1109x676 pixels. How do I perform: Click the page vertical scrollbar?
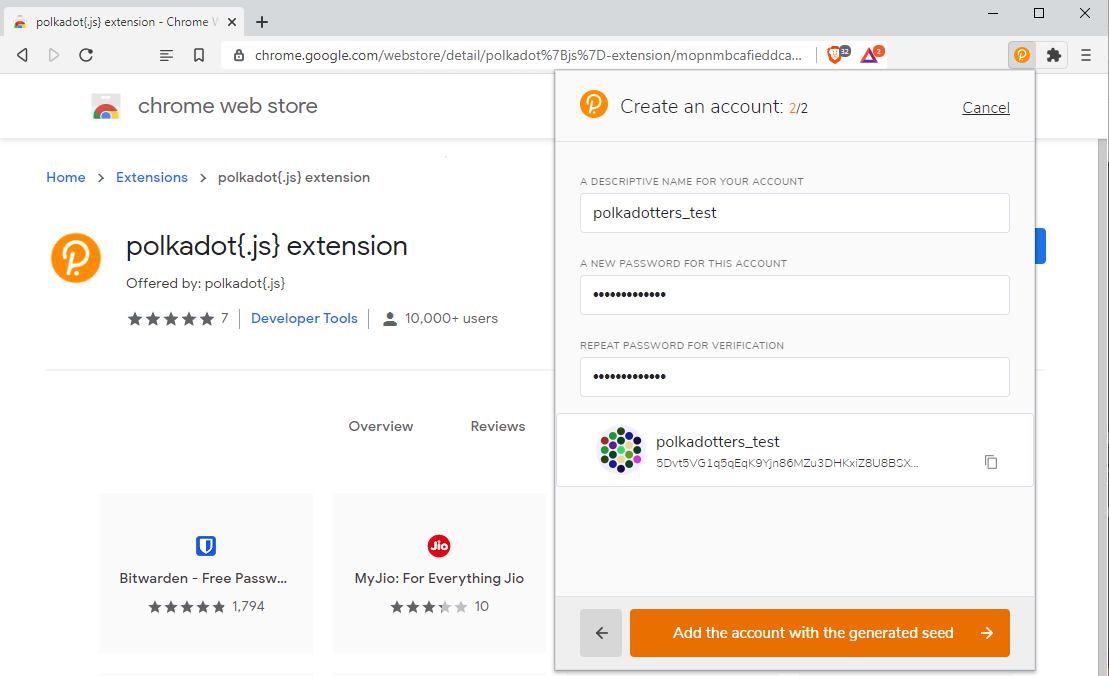(1103, 407)
